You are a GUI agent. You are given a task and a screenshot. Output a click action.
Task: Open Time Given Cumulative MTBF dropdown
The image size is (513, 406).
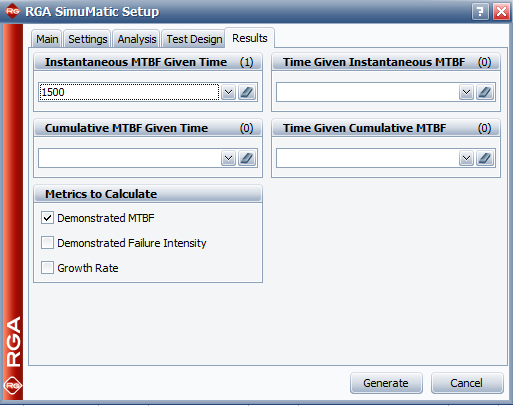[466, 158]
